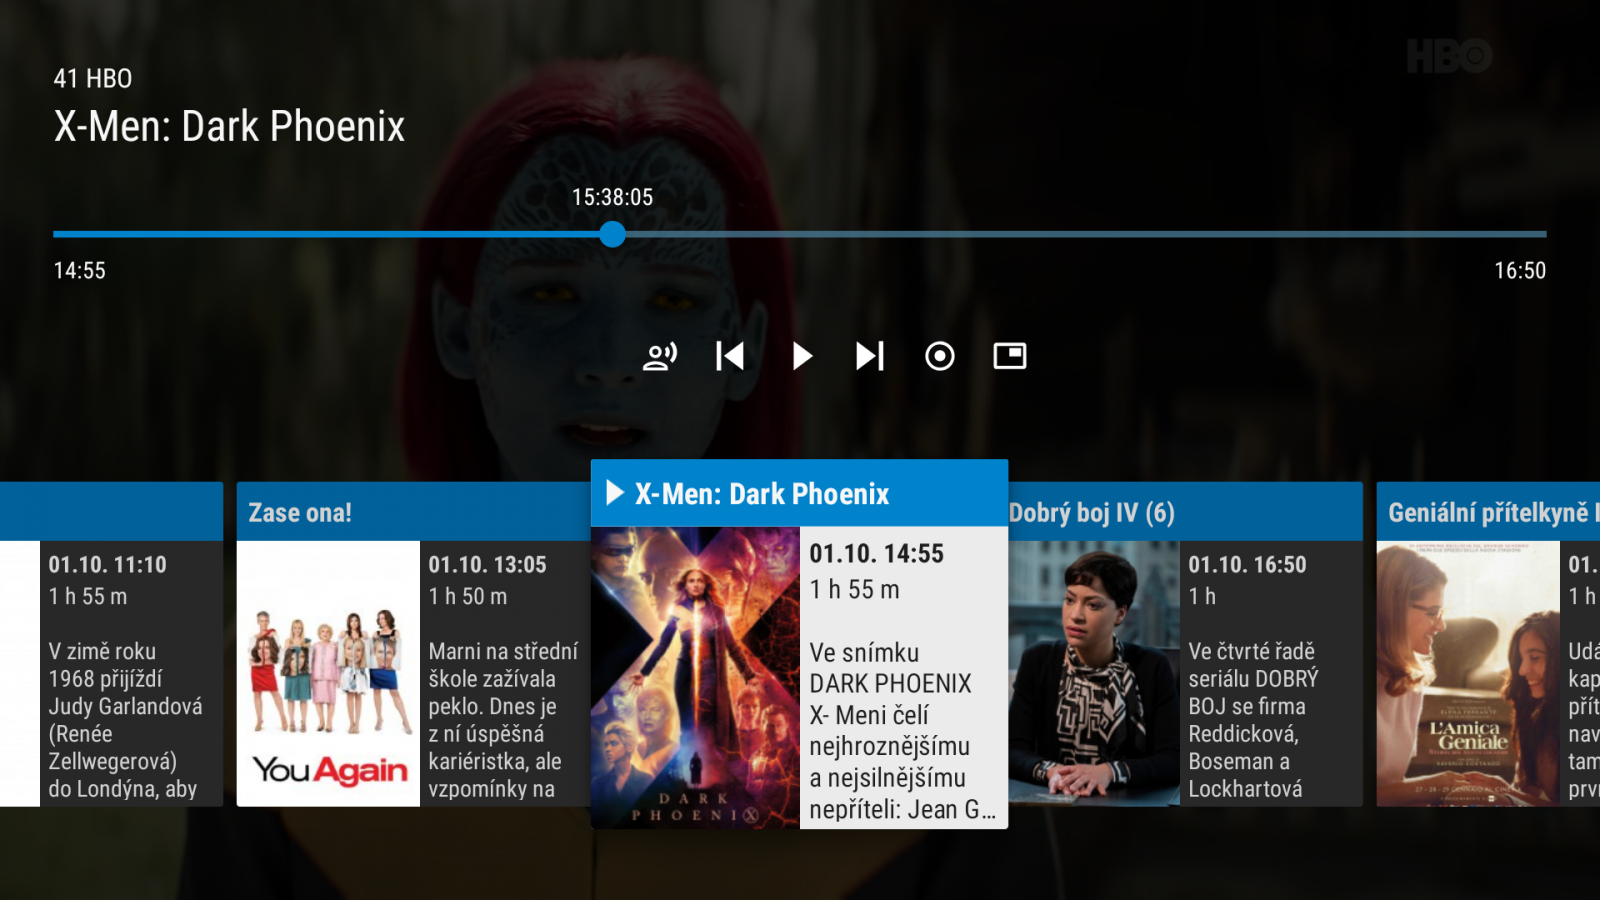This screenshot has width=1600, height=900.
Task: Skip to next programme
Action: [870, 356]
